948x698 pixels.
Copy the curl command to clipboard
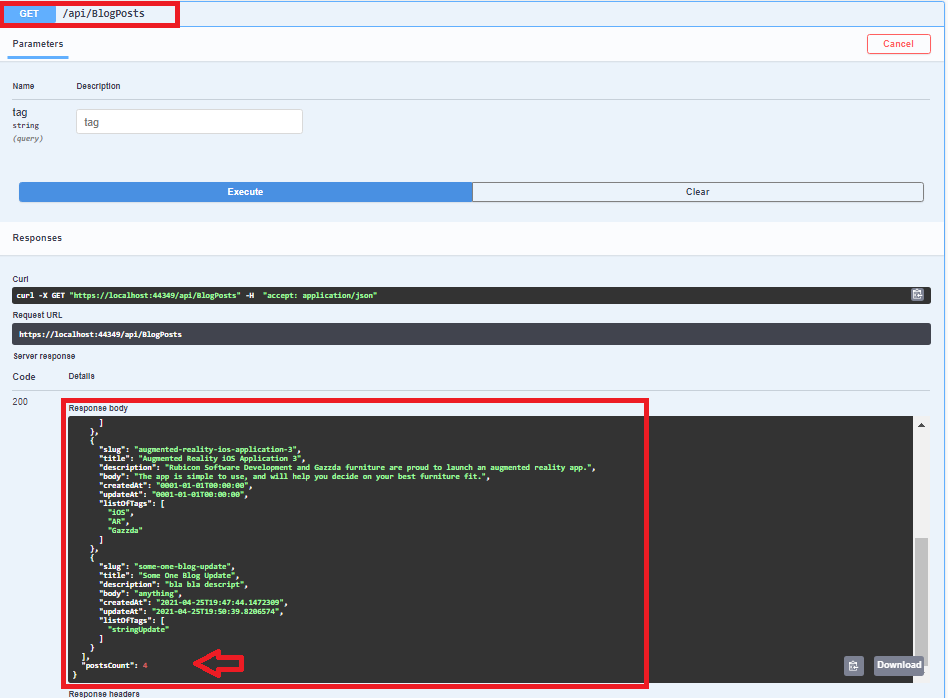point(917,295)
